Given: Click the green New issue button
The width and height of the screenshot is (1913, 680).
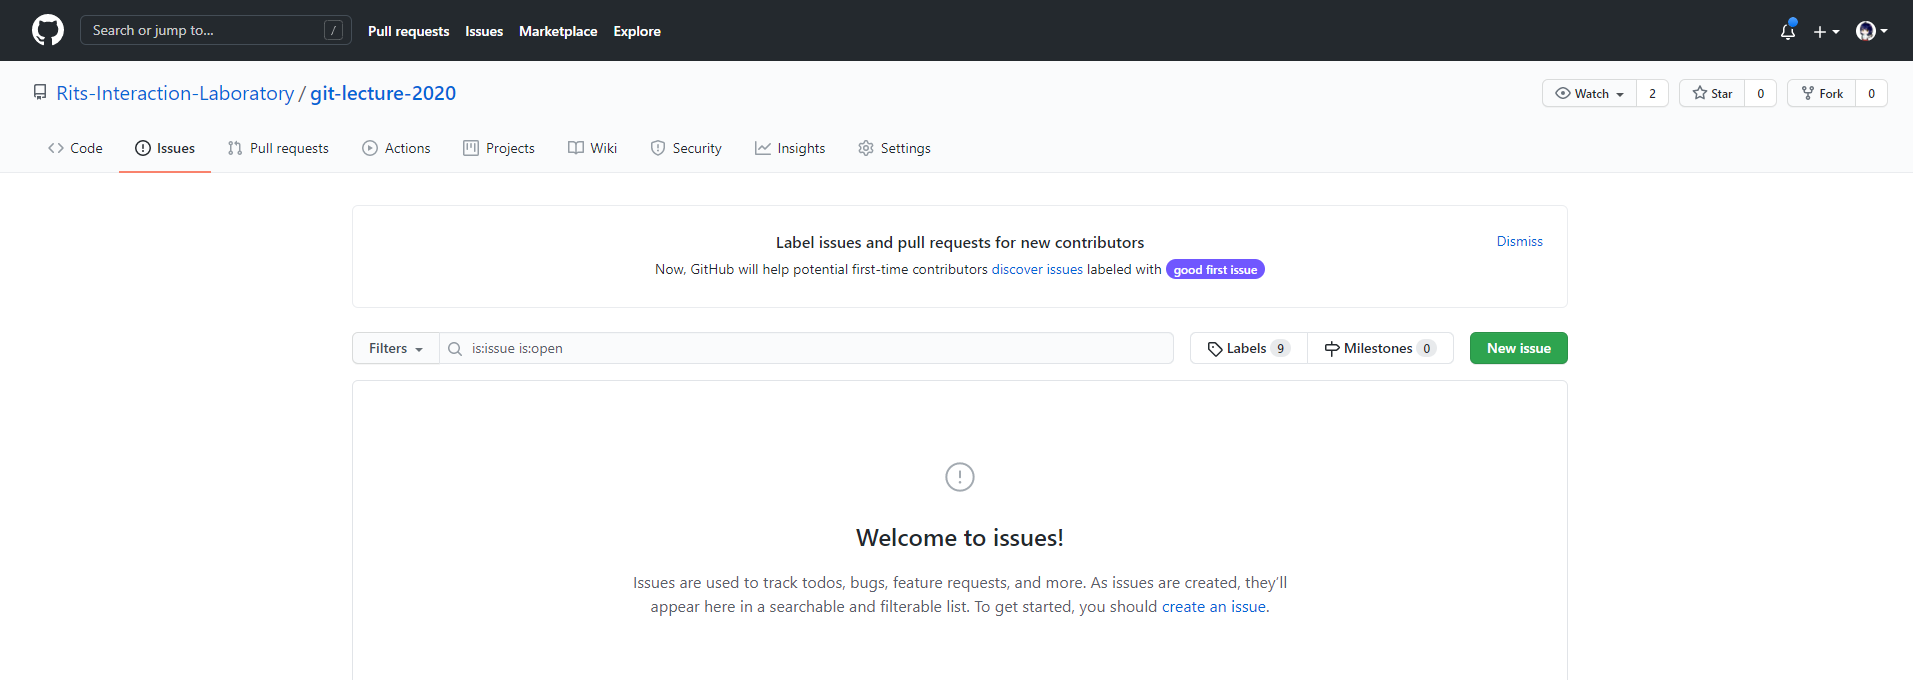Looking at the screenshot, I should coord(1518,348).
